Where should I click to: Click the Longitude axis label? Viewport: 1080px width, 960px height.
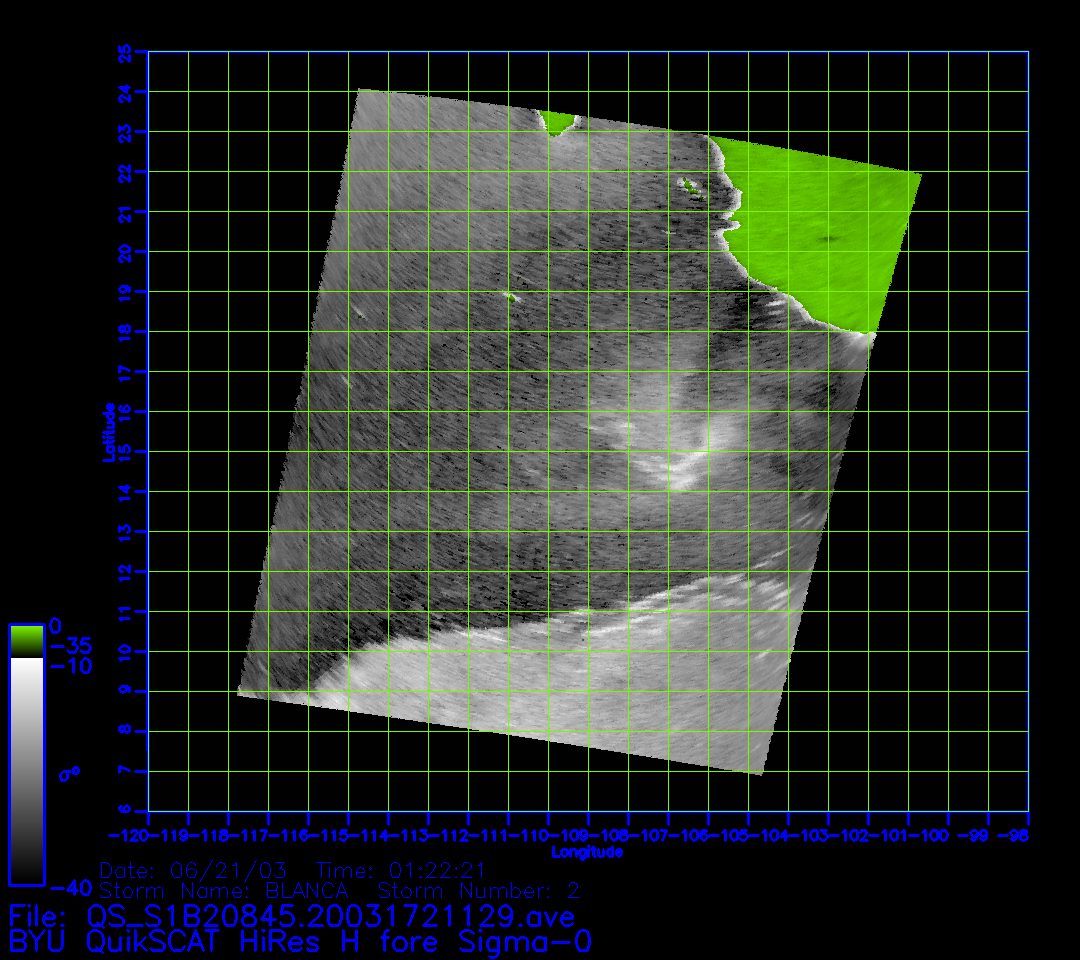point(587,852)
